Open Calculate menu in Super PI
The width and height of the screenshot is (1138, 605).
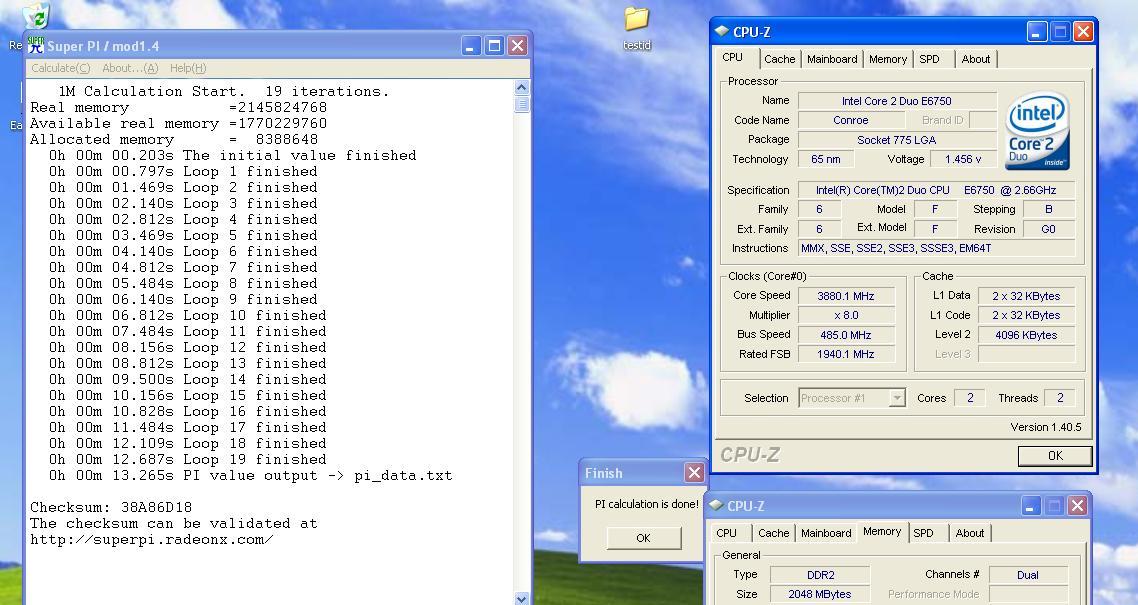click(x=61, y=67)
